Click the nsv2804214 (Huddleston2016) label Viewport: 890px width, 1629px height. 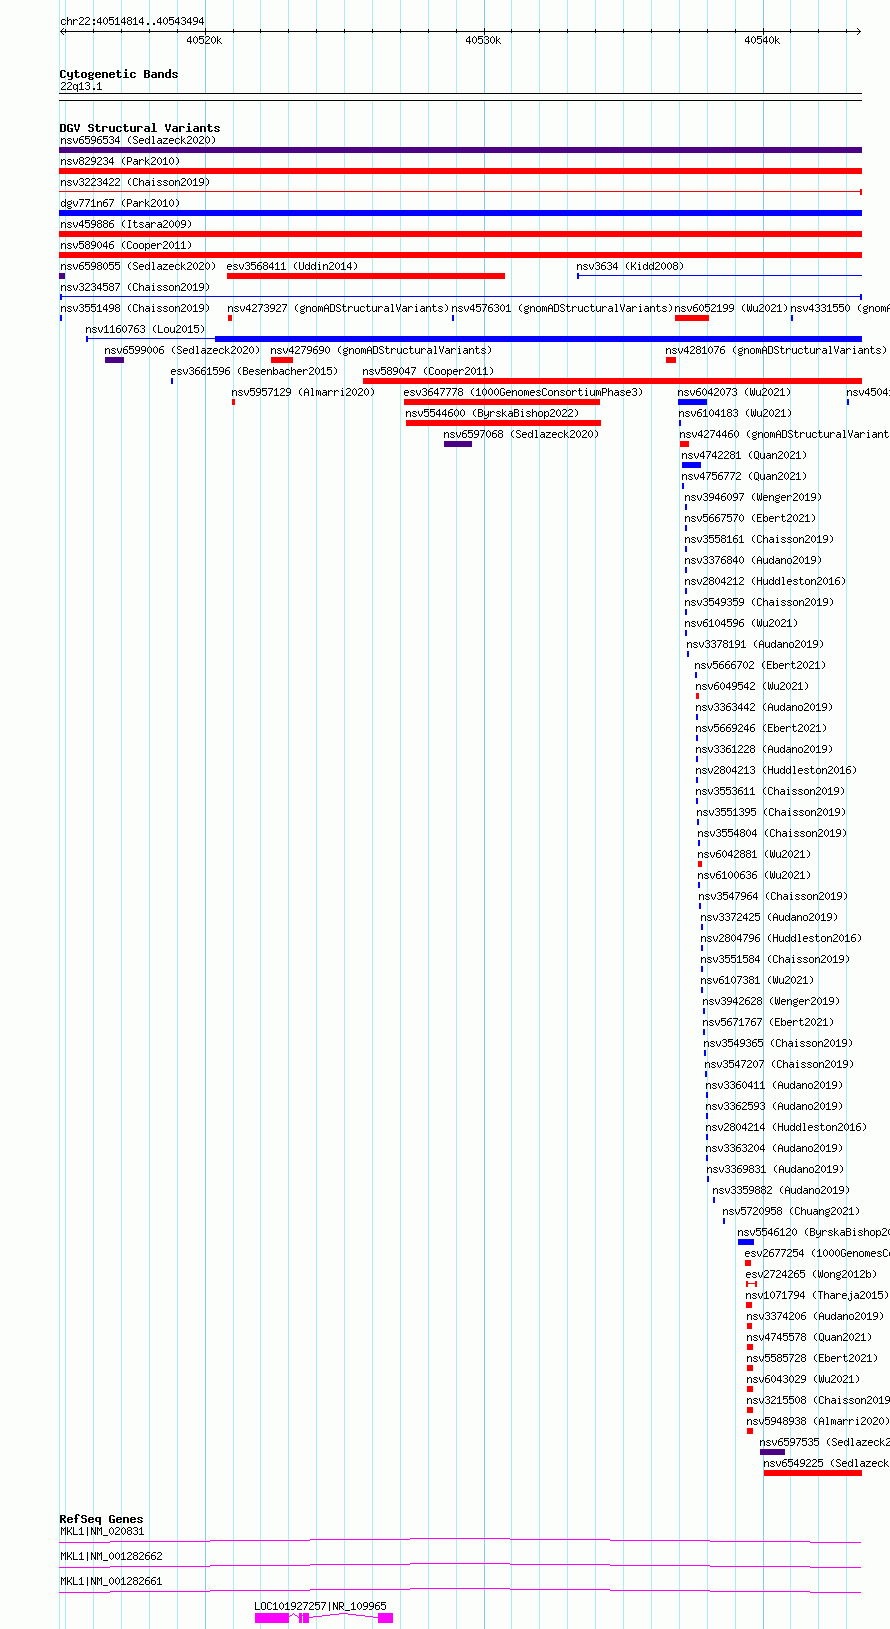786,1127
